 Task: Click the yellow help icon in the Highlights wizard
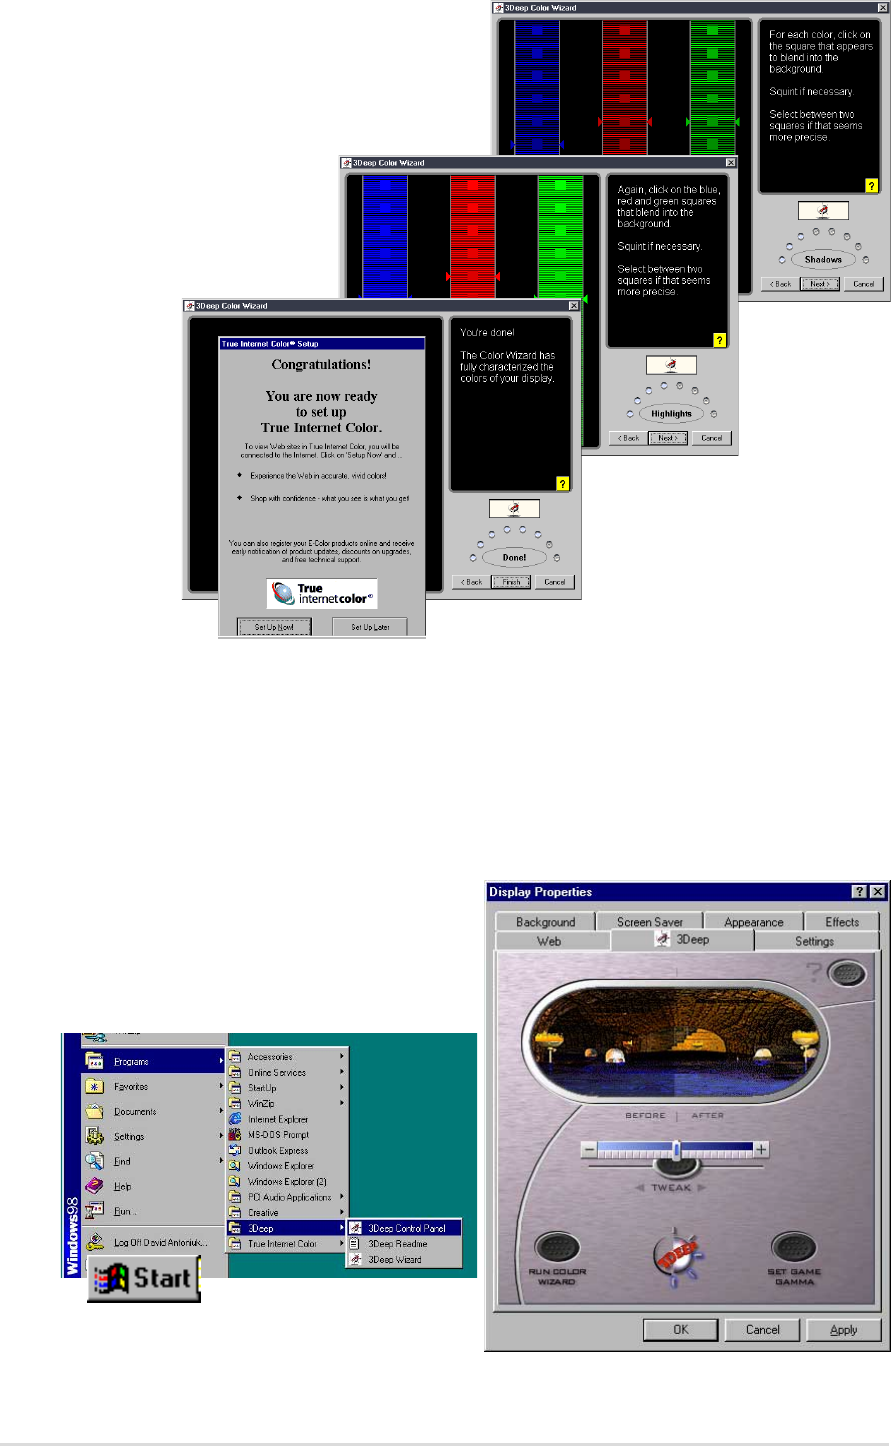click(x=719, y=340)
